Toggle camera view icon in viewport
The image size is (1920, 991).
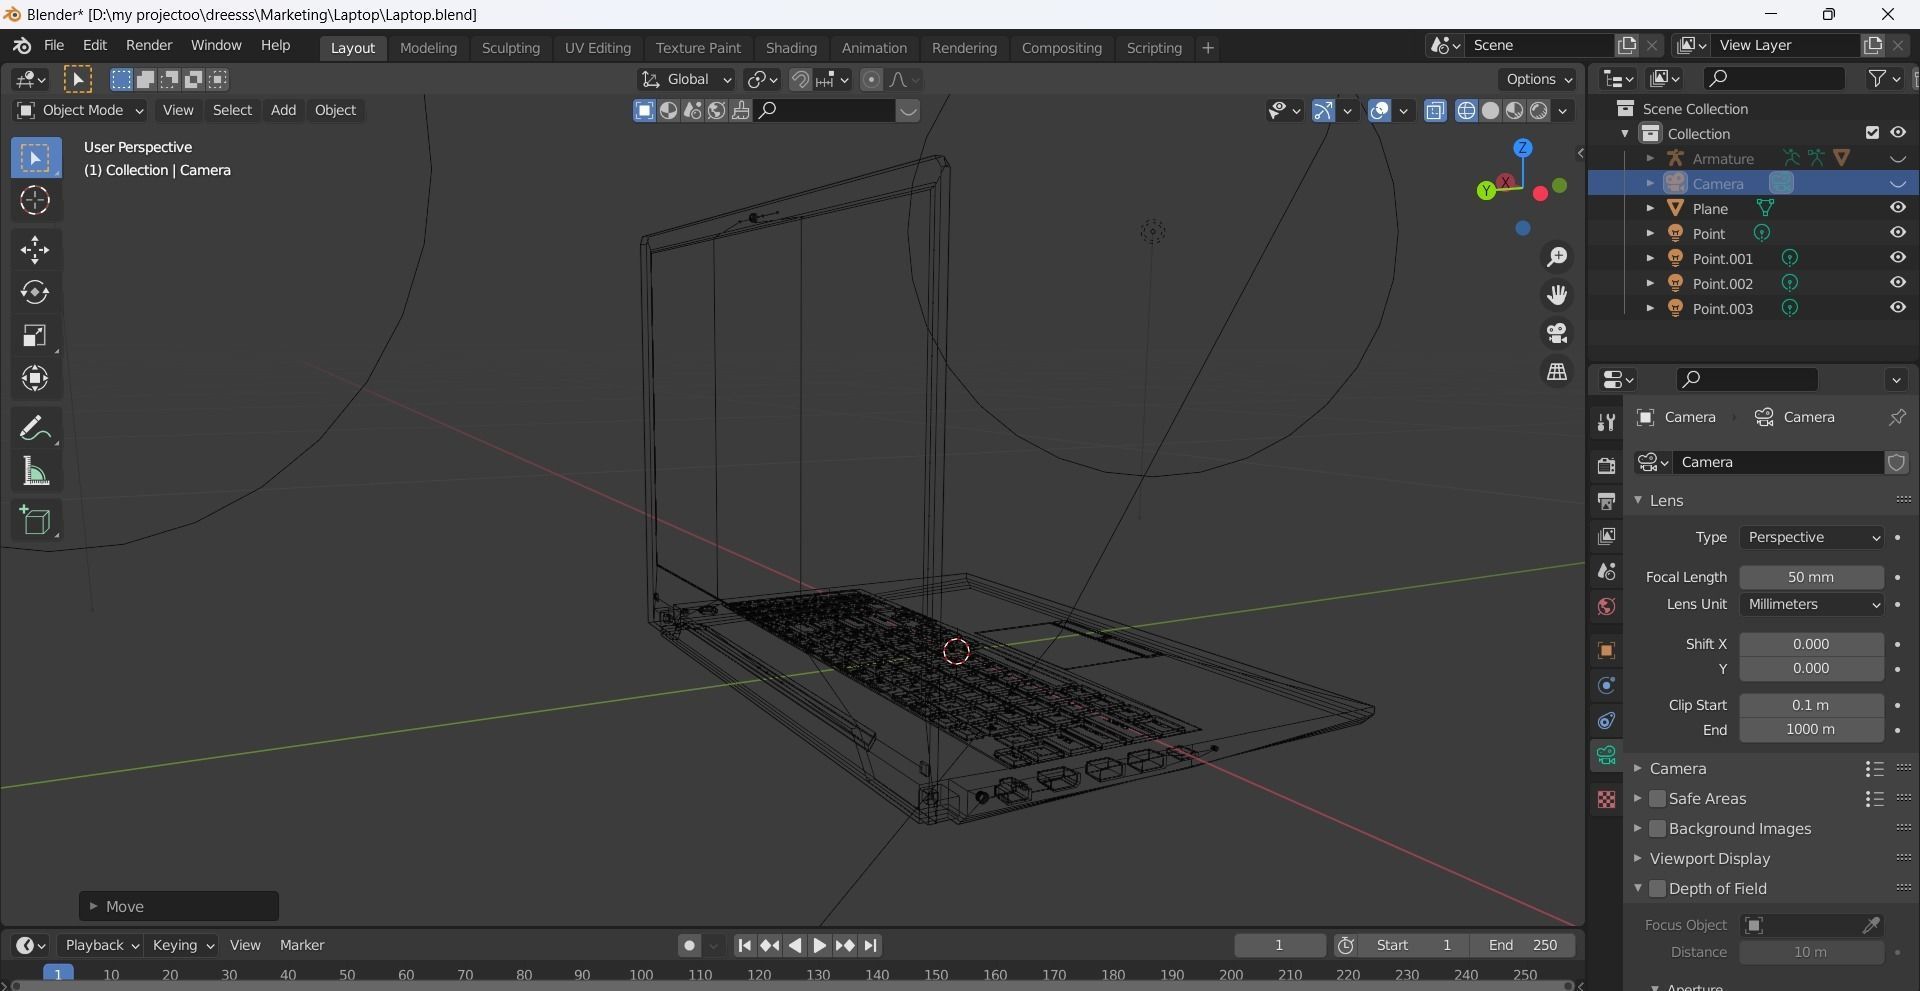[x=1557, y=333]
